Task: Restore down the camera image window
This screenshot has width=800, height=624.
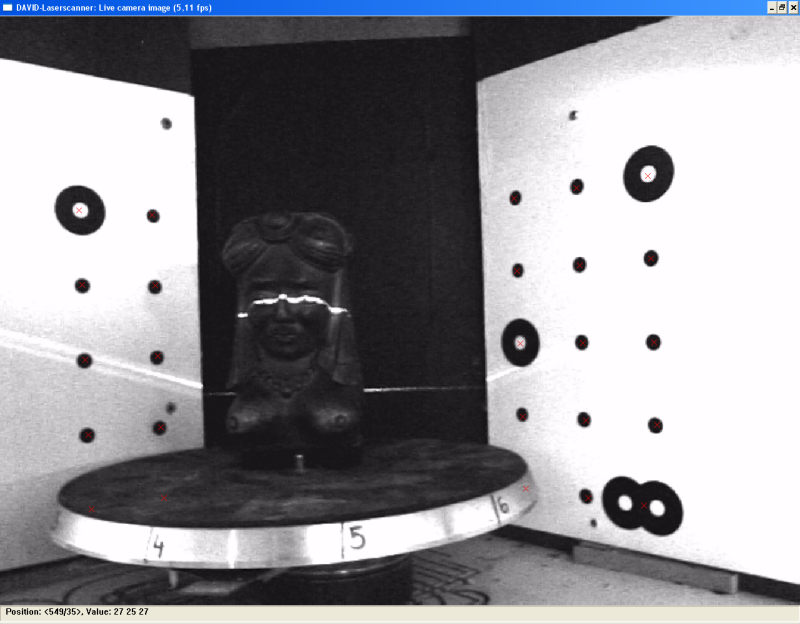Action: tap(782, 7)
